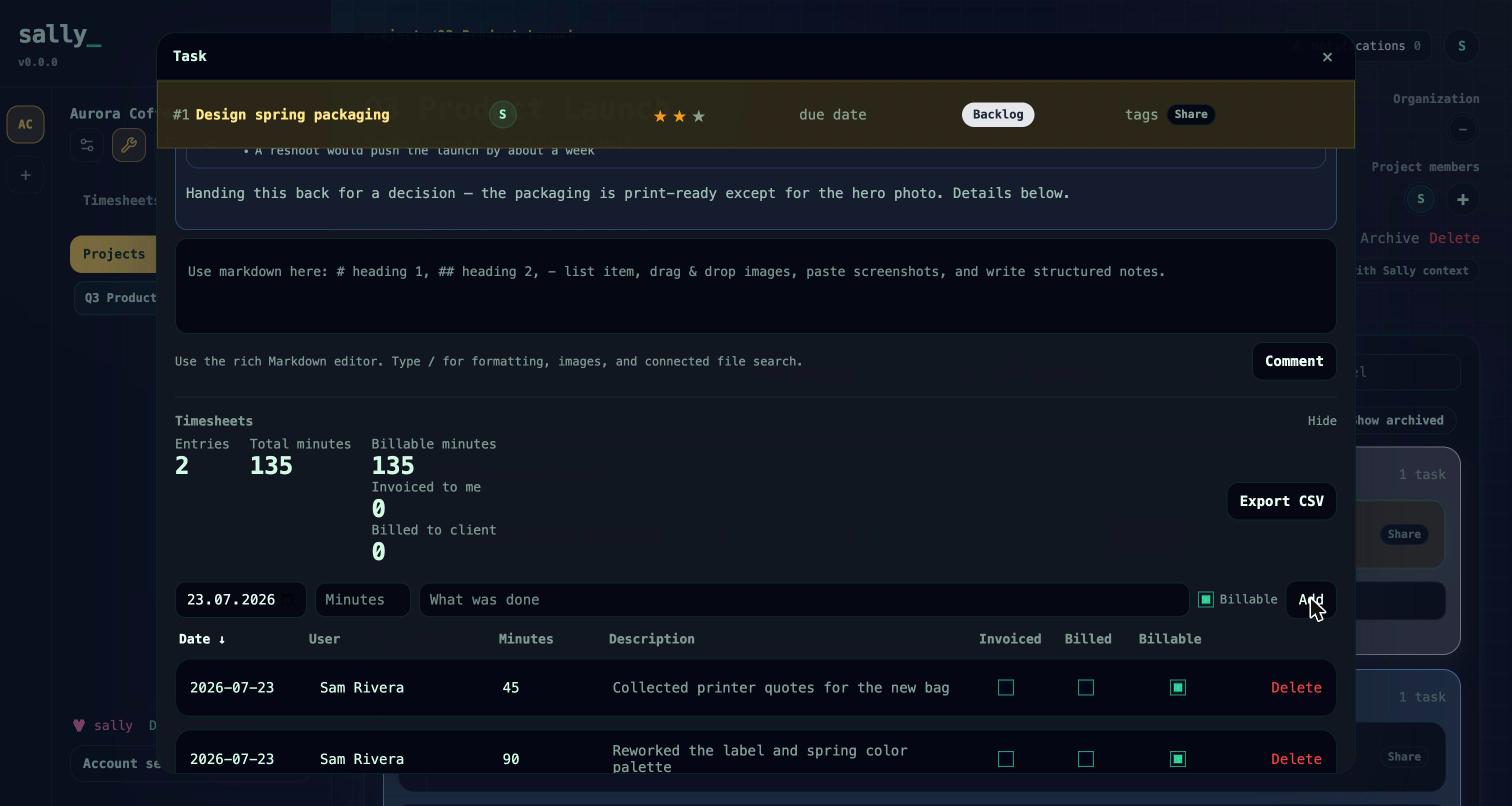Open the date picker calendar icon
This screenshot has height=806, width=1512.
[288, 600]
